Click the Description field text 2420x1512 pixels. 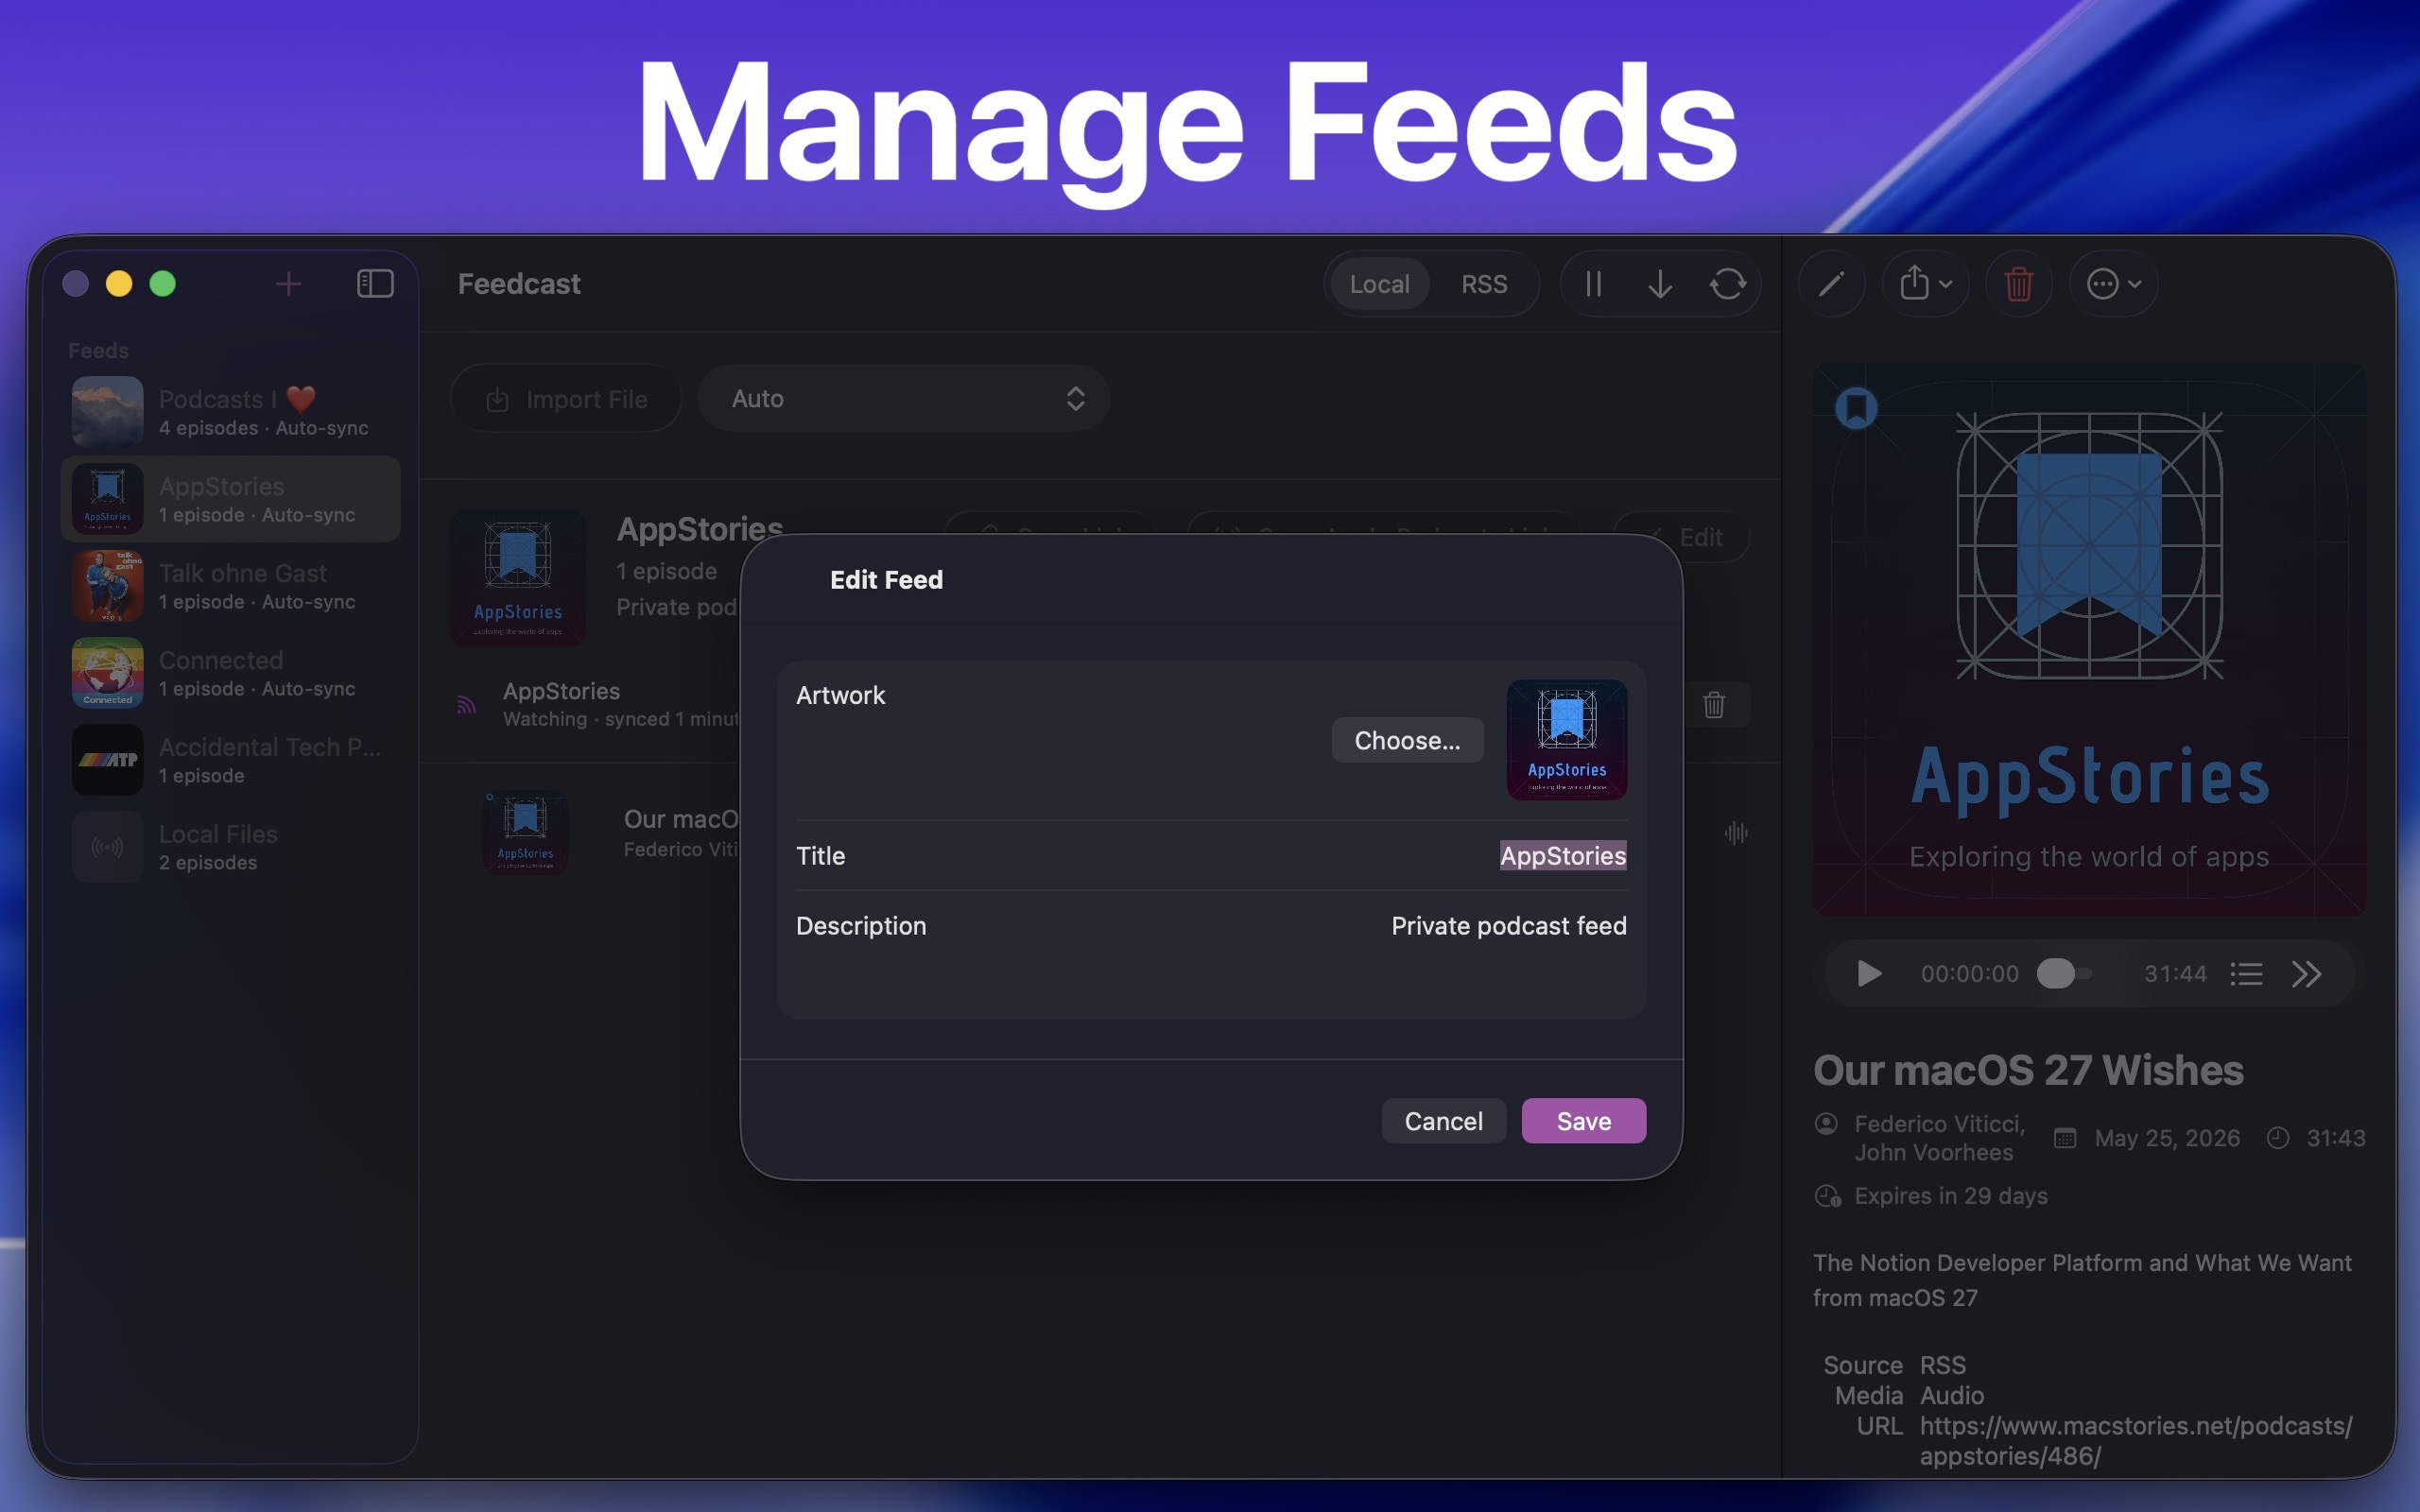click(1509, 926)
